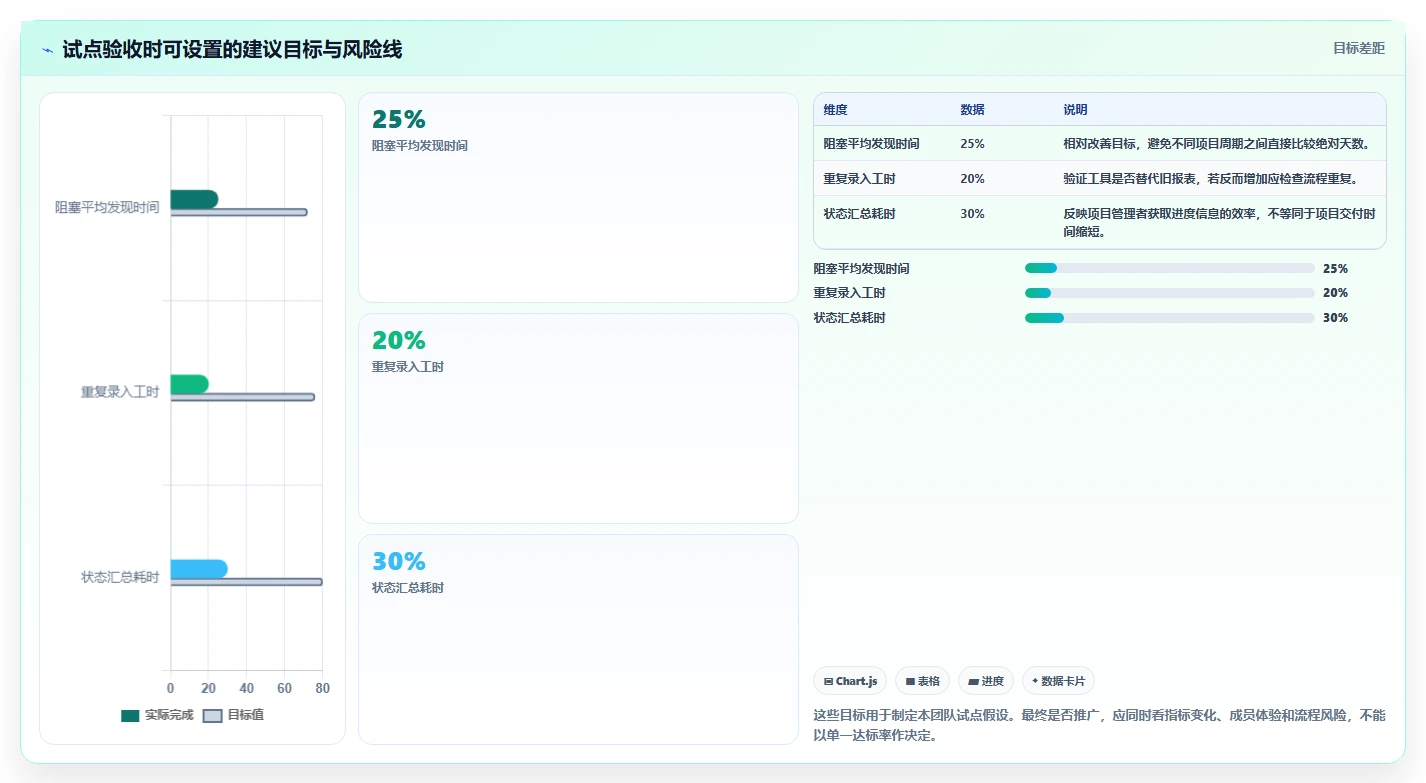Viewport: 1426px width, 783px height.
Task: Click 阻塞平均发现时间 target bar in chart
Action: [239, 212]
